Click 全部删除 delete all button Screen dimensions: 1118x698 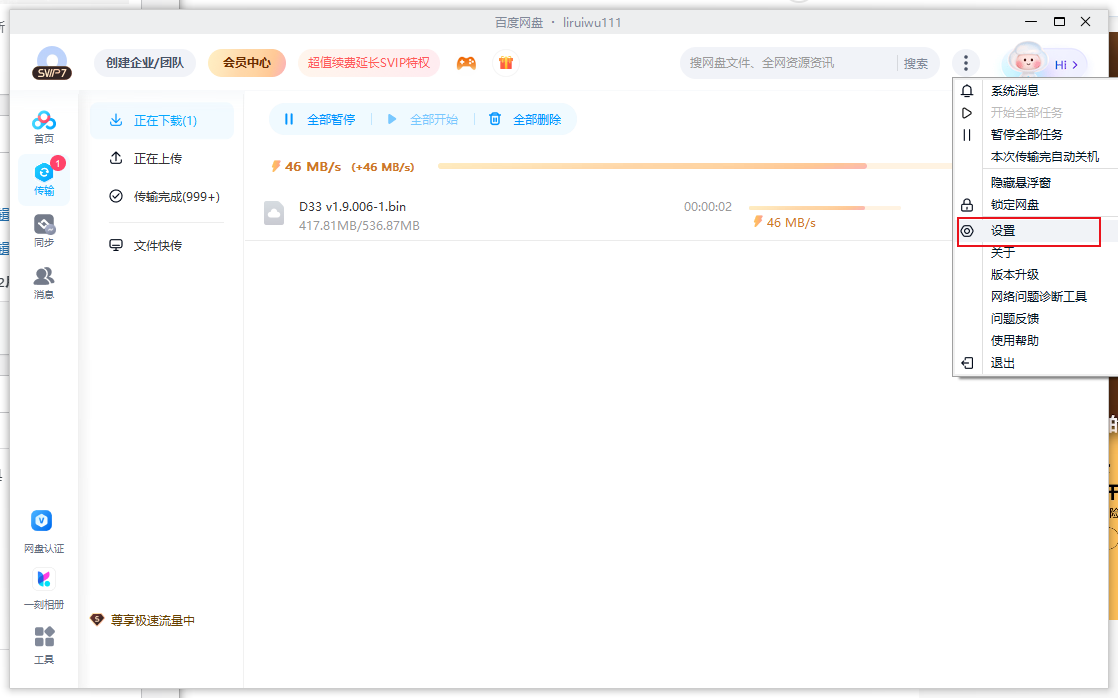pyautogui.click(x=525, y=119)
